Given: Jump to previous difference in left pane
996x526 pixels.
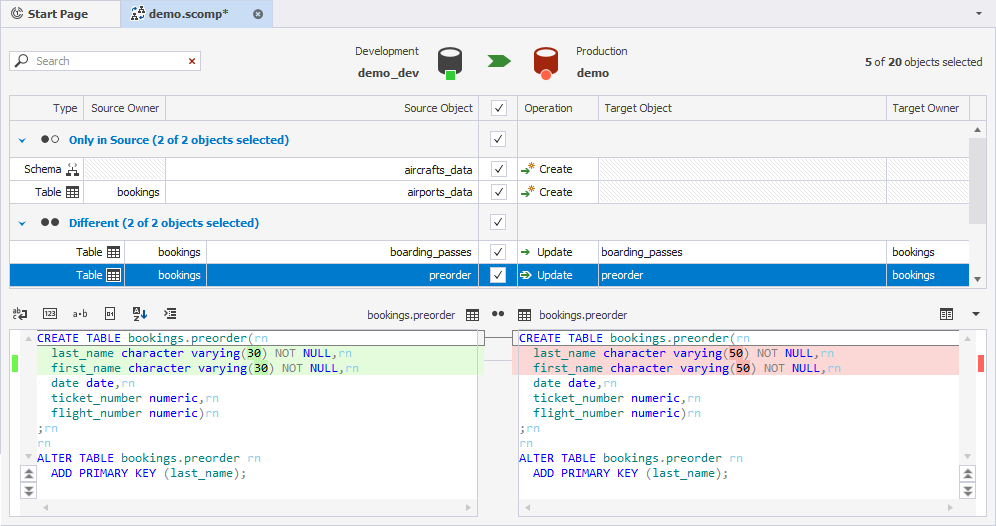Looking at the screenshot, I should (29, 475).
